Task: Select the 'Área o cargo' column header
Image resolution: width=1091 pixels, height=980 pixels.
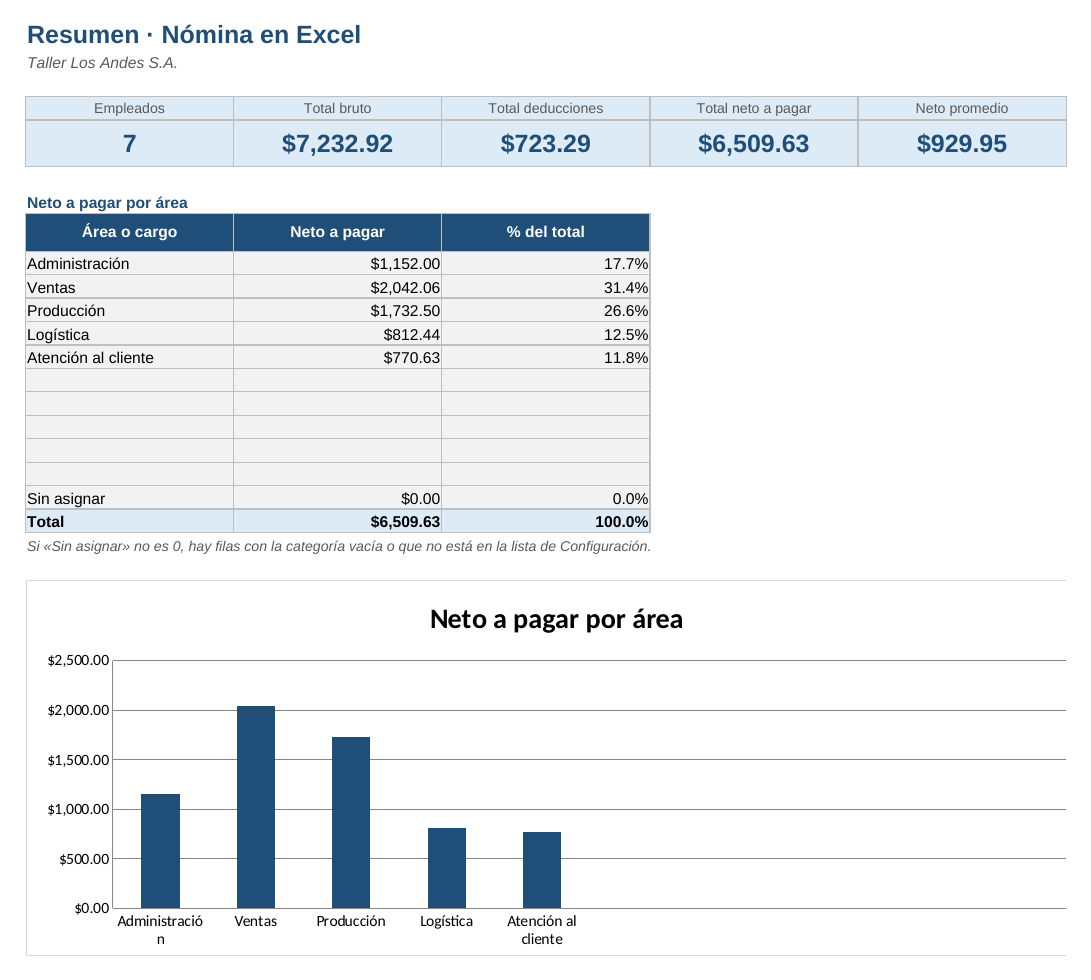Action: pos(129,232)
